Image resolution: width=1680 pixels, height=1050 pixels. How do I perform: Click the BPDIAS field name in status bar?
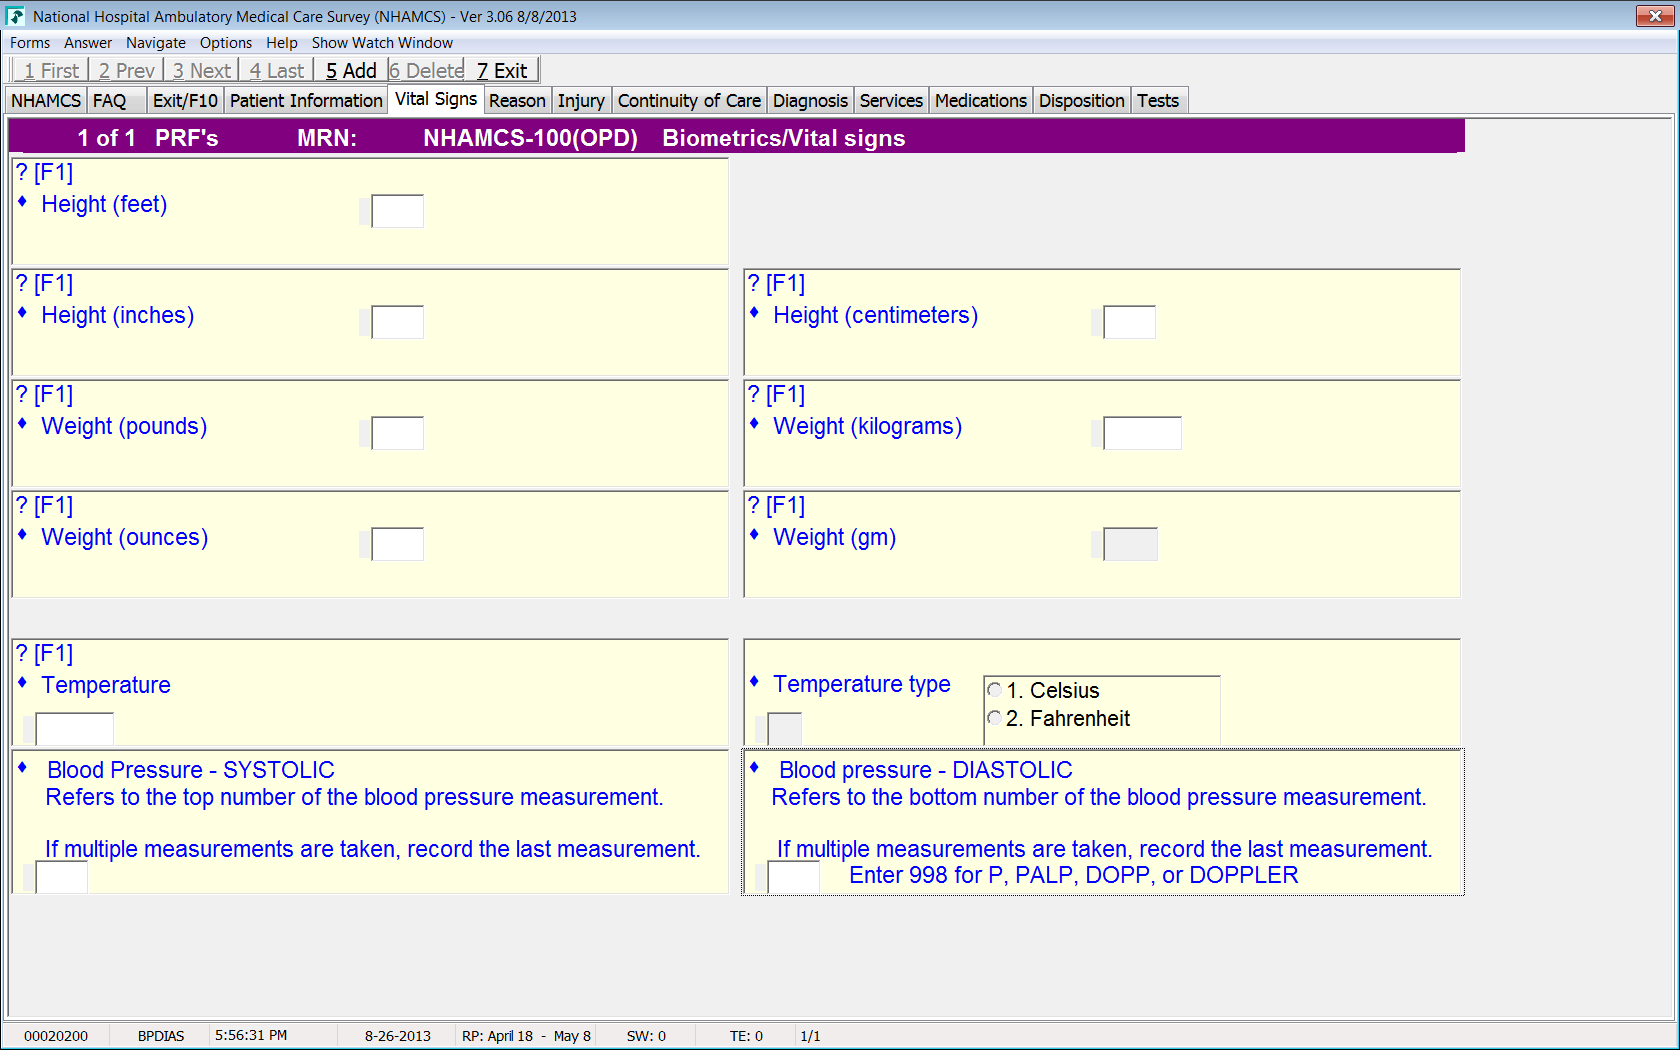click(x=161, y=1036)
